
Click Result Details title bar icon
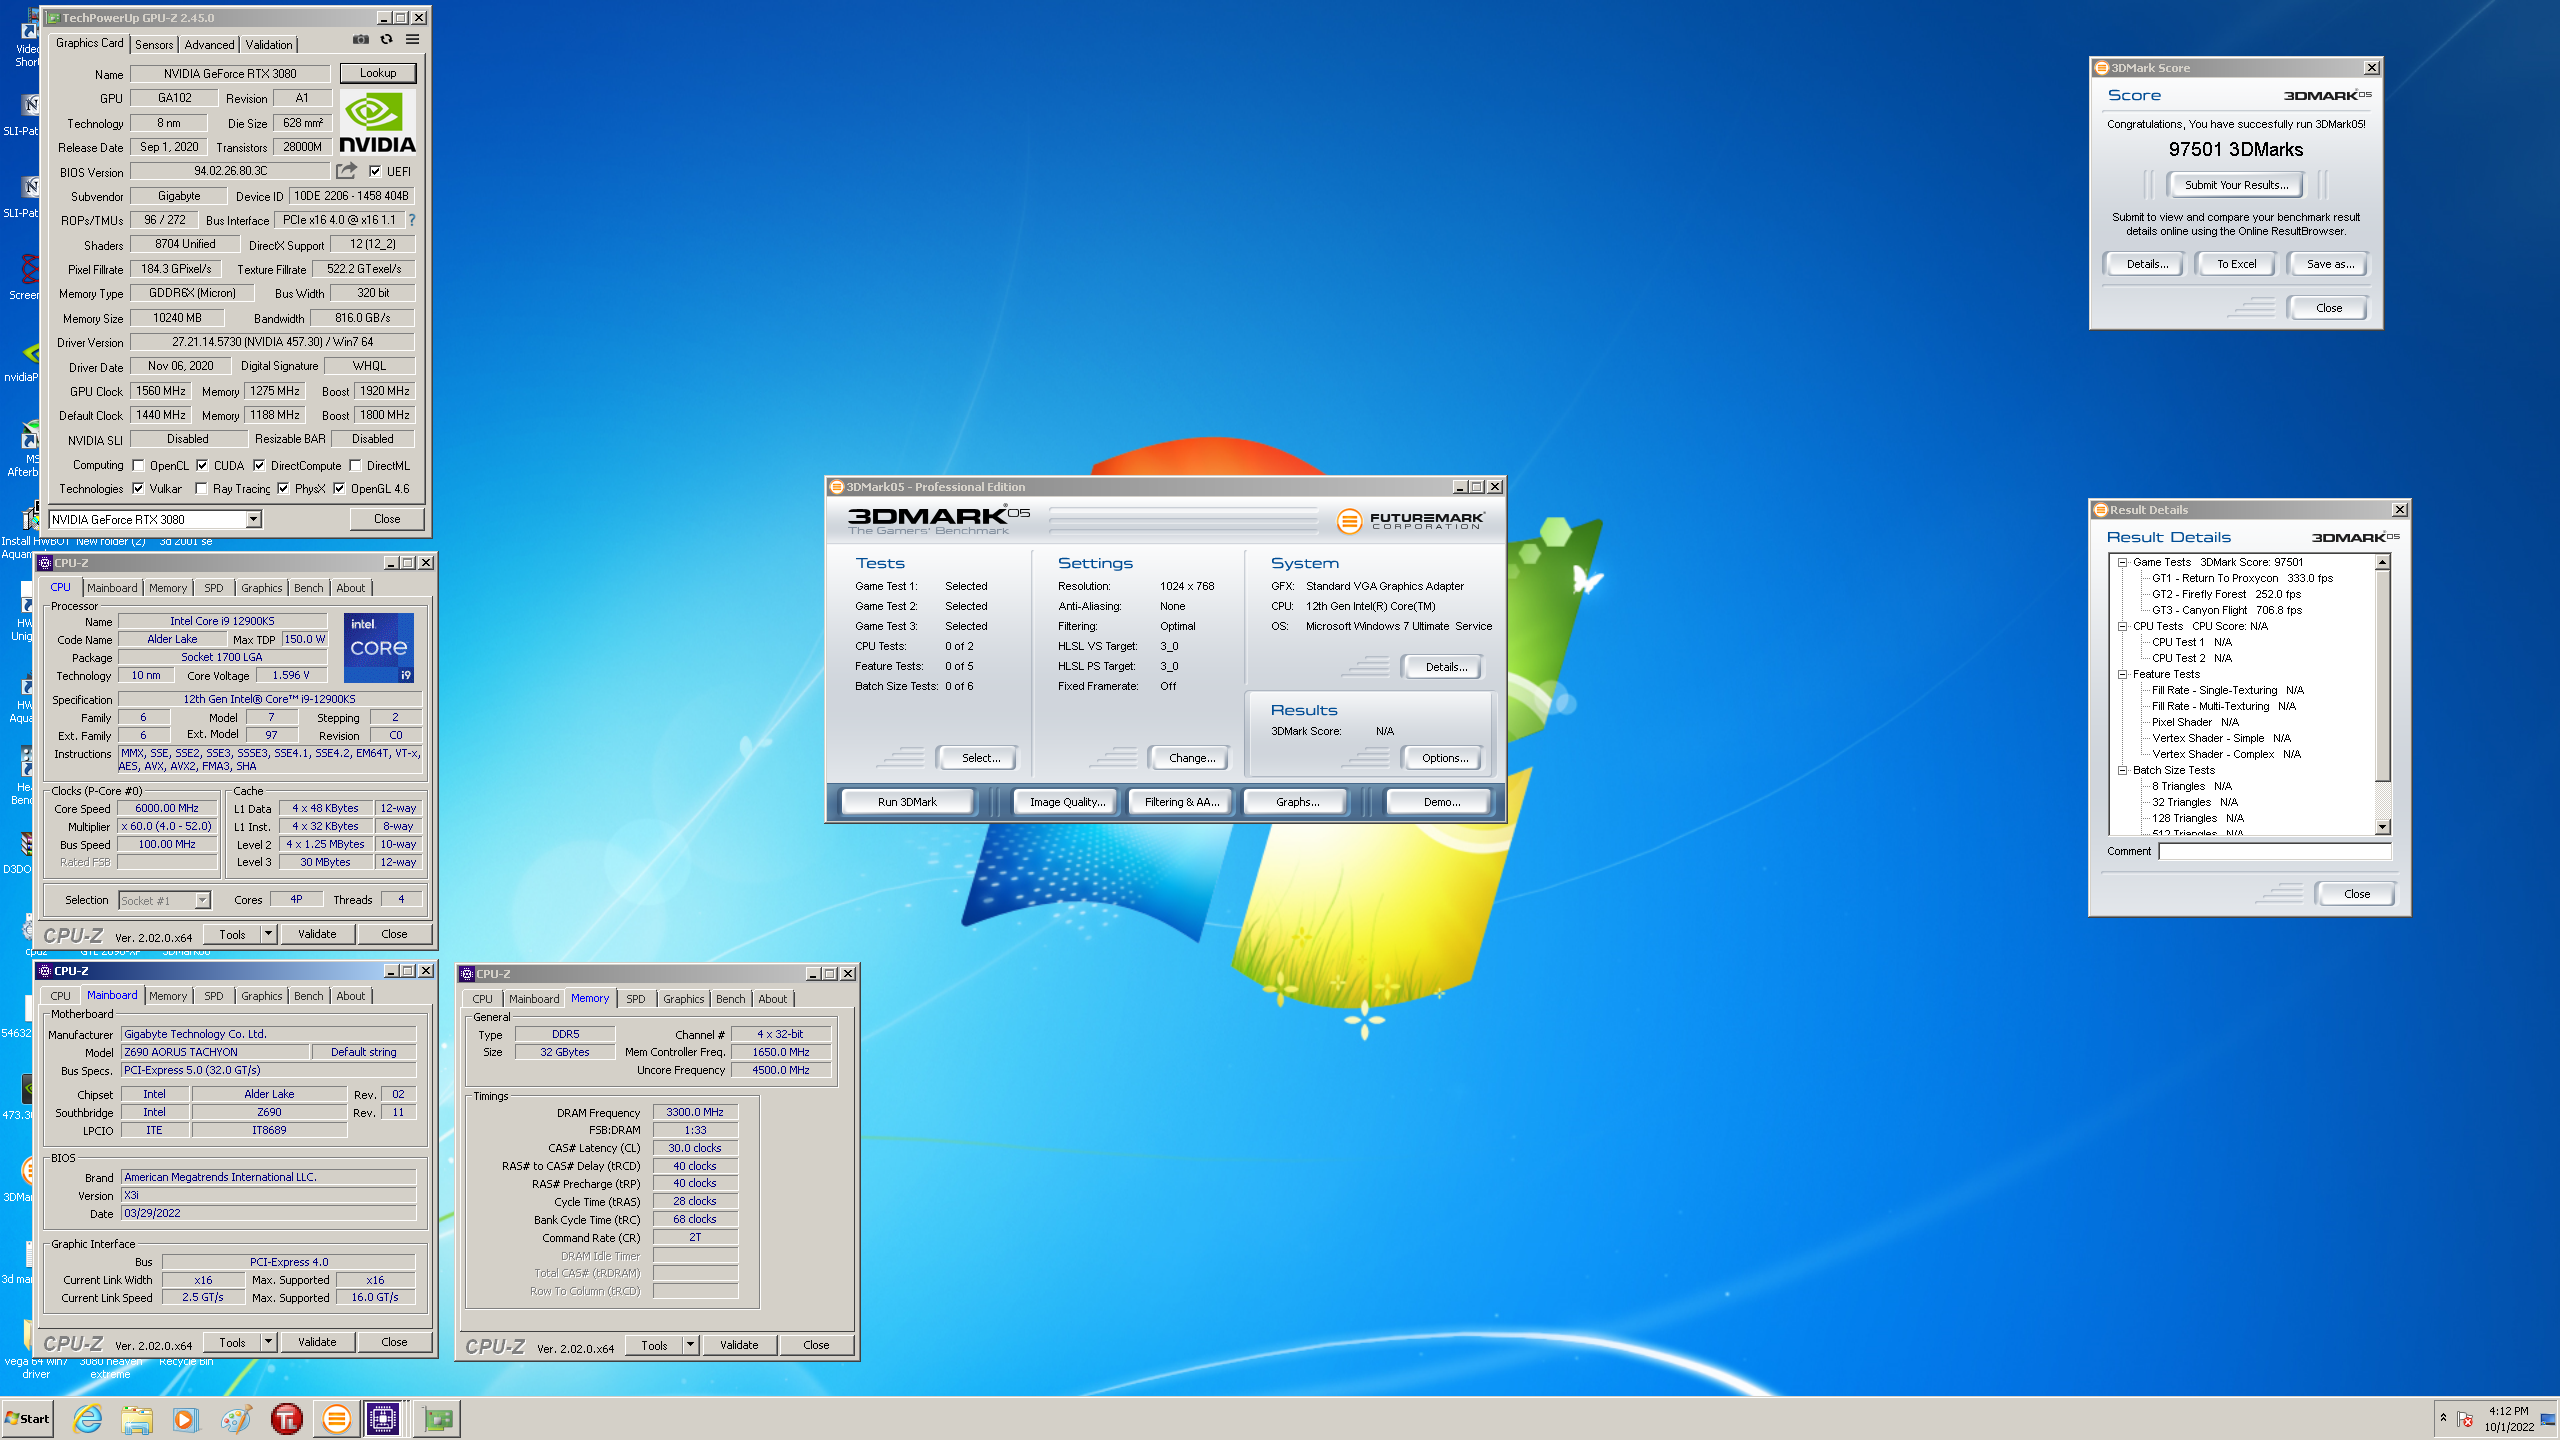click(2100, 510)
